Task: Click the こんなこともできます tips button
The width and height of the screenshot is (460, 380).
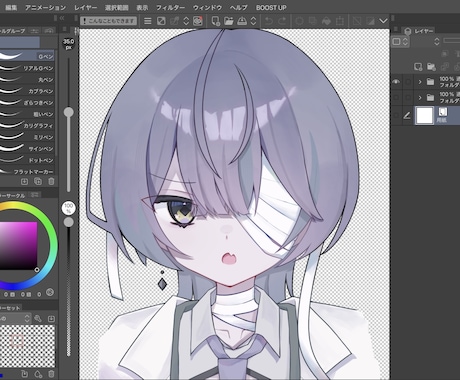Action: (108, 21)
